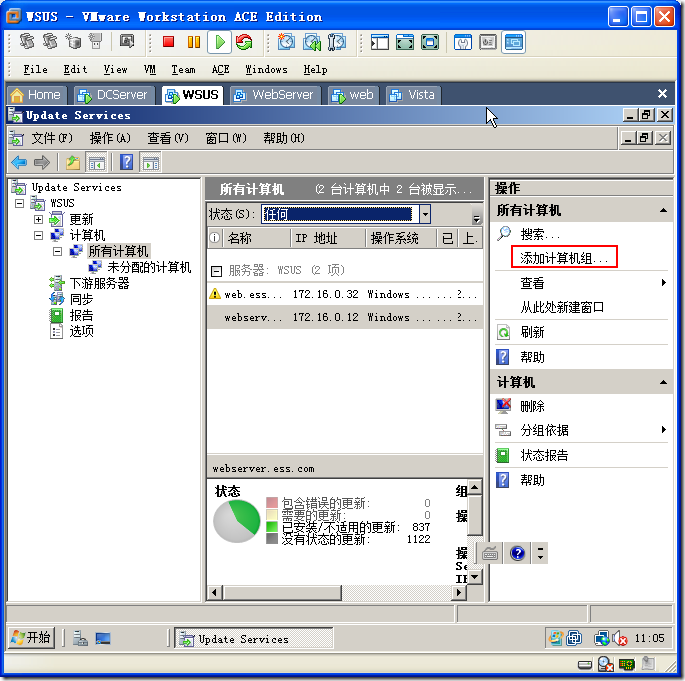Viewport: 685px width, 681px height.
Task: Click the MMC Back arrow
Action: pos(19,162)
